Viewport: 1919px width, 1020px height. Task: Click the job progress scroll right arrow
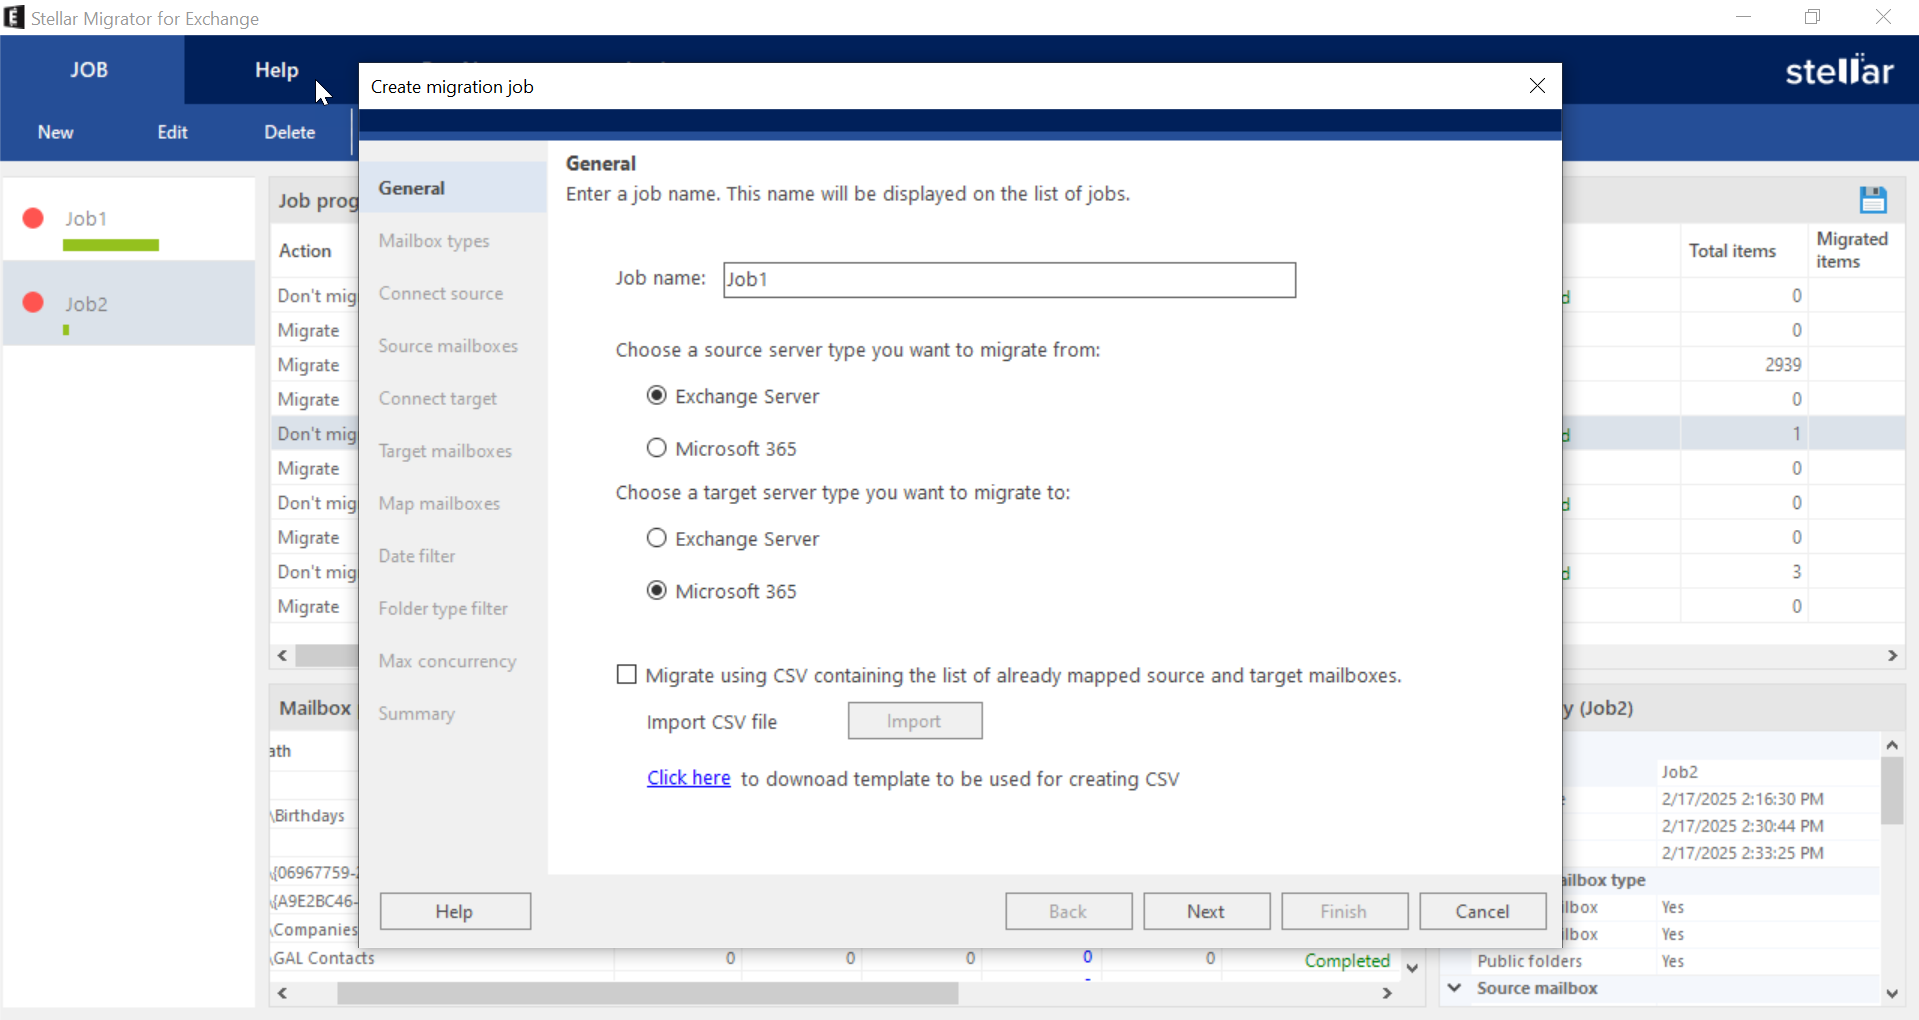[1892, 656]
